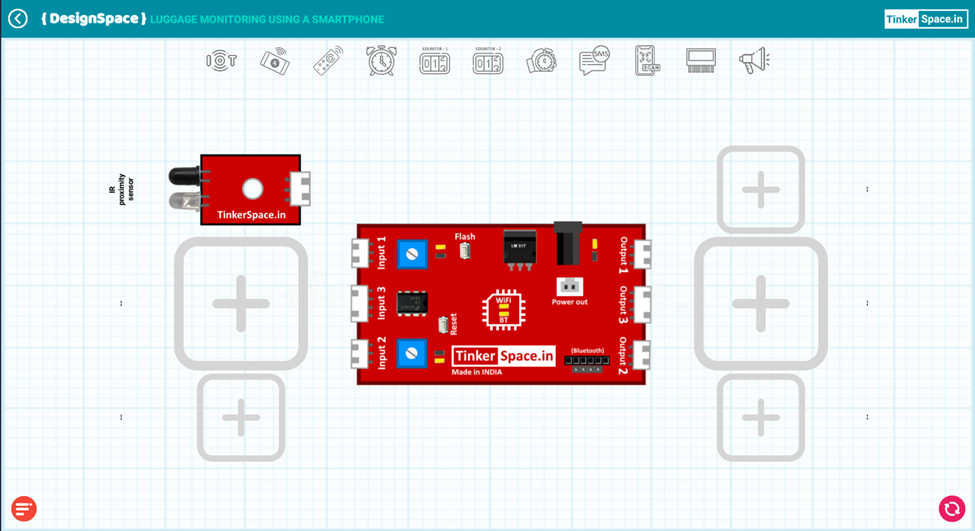Screen dimensions: 975x531
Task: Select the IoT block icon
Action: 221,61
